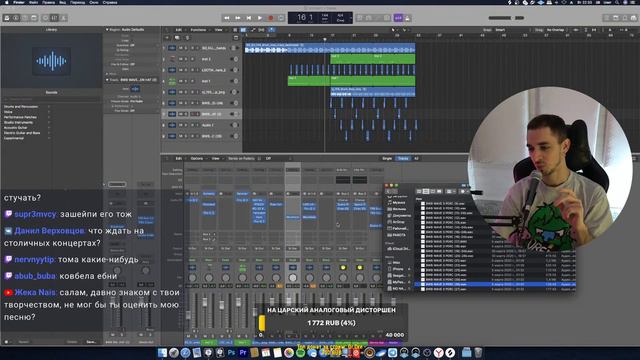The height and width of the screenshot is (360, 640).
Task: Toggle the Show Flex button
Action: pos(261,30)
